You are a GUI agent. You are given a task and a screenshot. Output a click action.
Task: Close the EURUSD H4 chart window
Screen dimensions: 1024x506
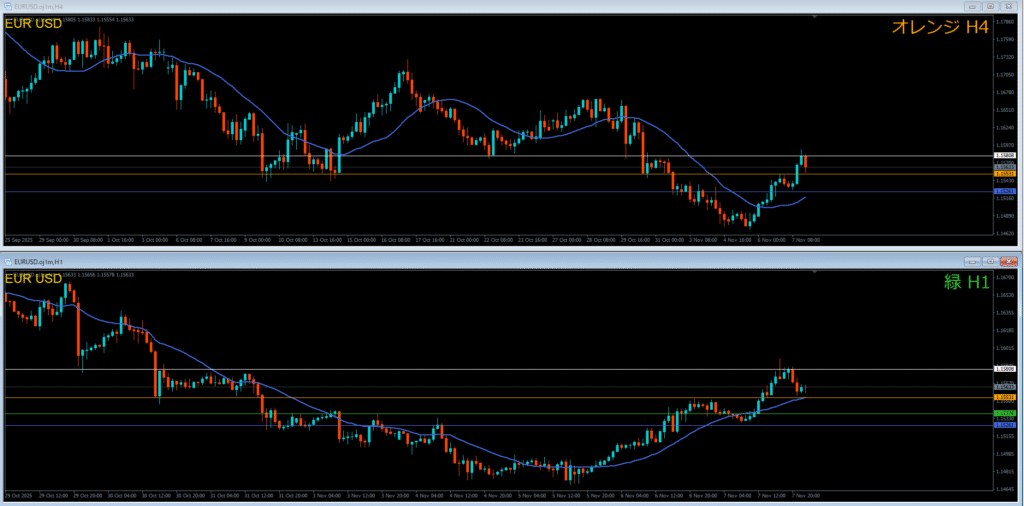[1009, 6]
